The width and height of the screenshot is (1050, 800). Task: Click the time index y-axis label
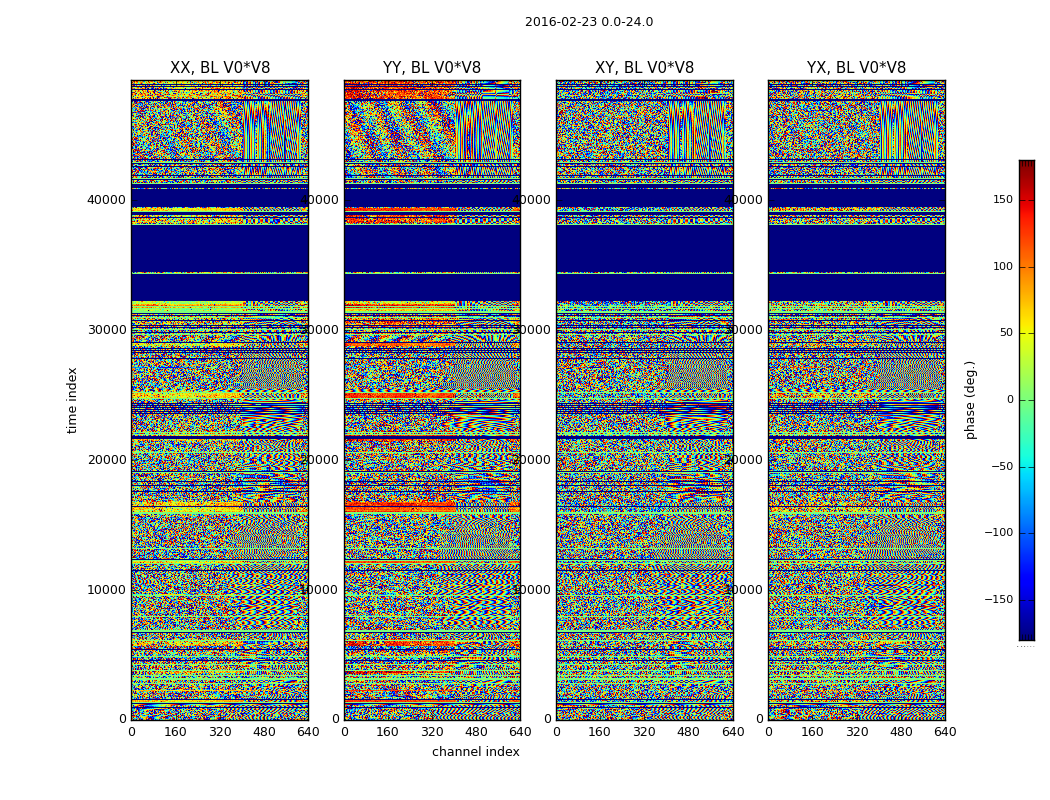(72, 400)
